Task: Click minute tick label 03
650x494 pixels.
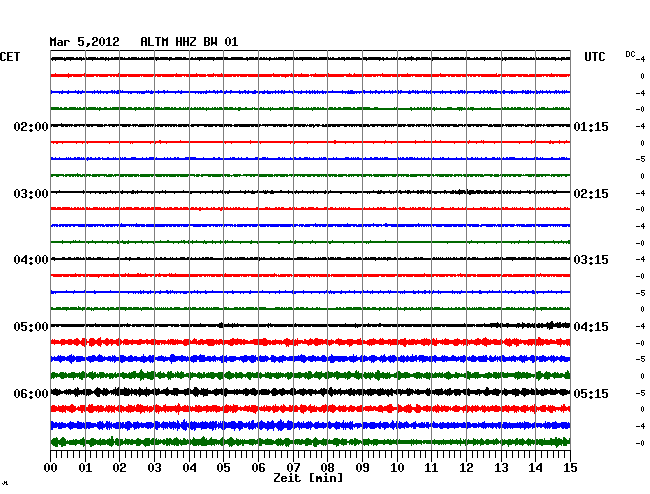Action: pos(154,468)
